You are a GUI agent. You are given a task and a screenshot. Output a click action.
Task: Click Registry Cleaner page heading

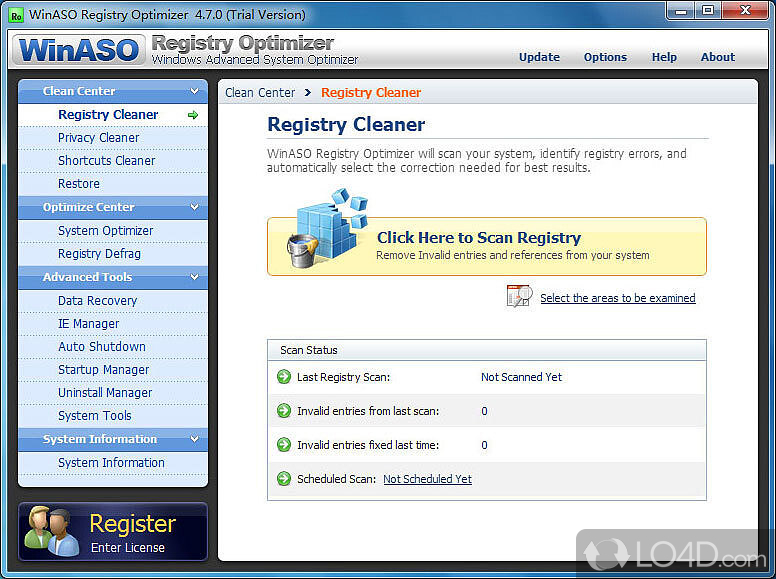[346, 125]
